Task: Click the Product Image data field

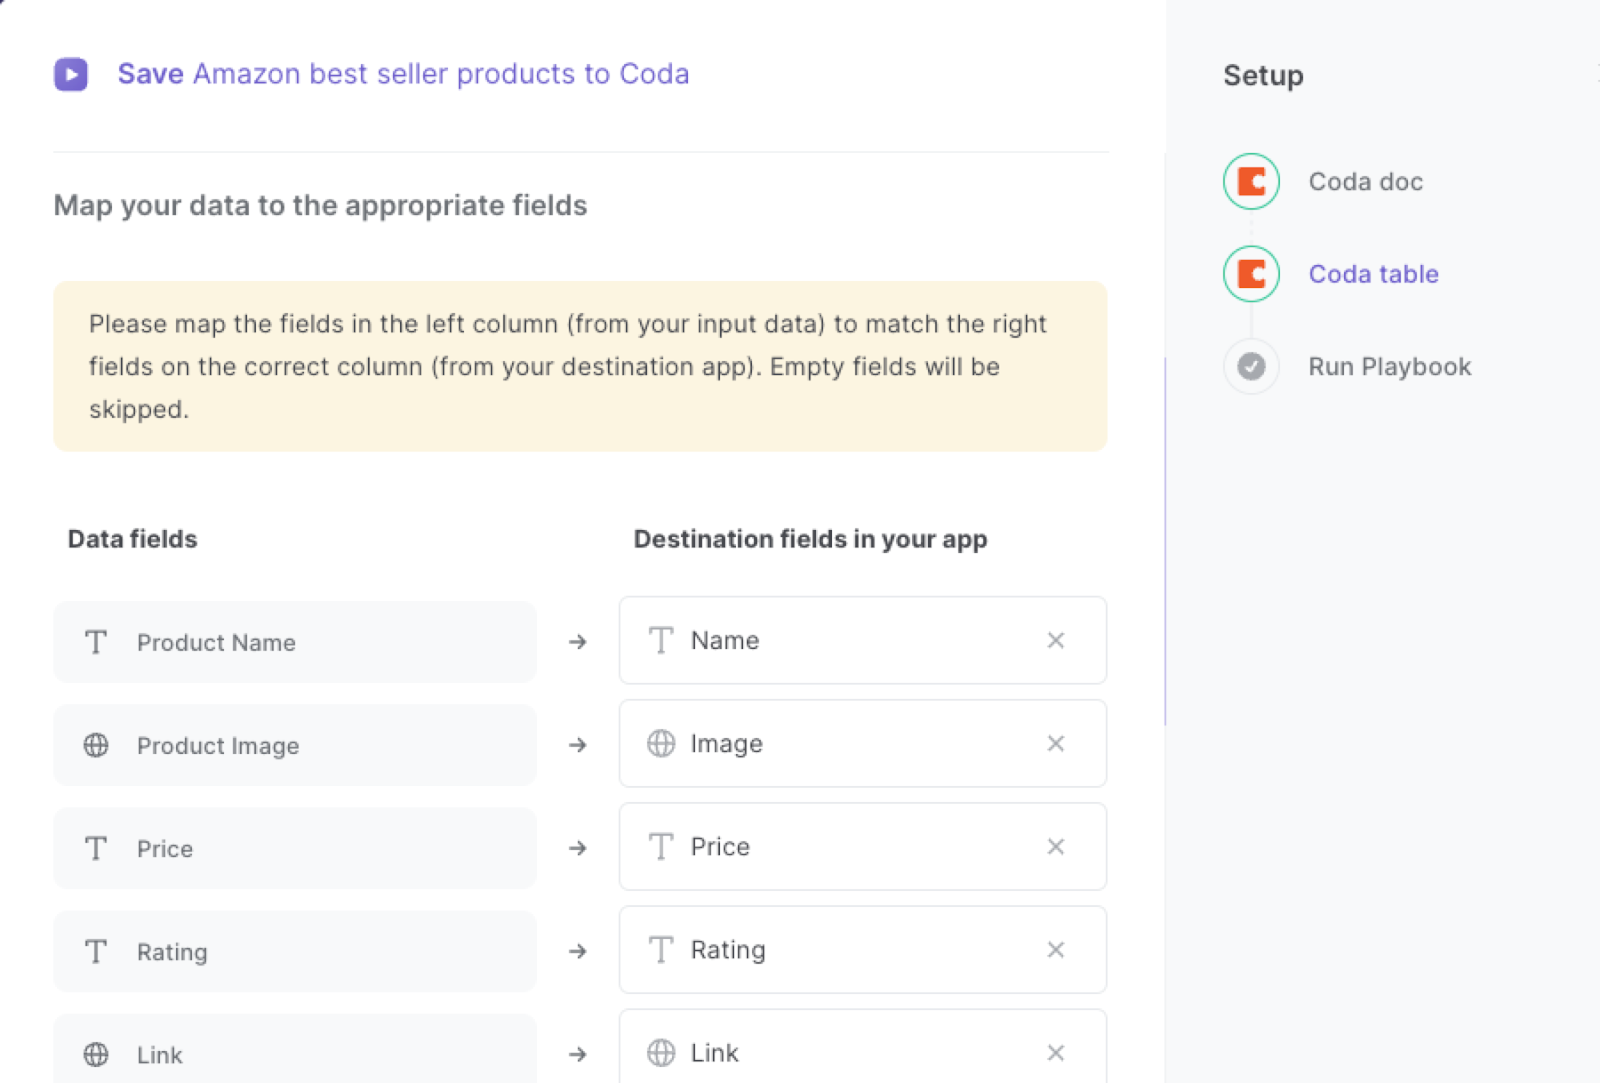Action: pyautogui.click(x=295, y=745)
